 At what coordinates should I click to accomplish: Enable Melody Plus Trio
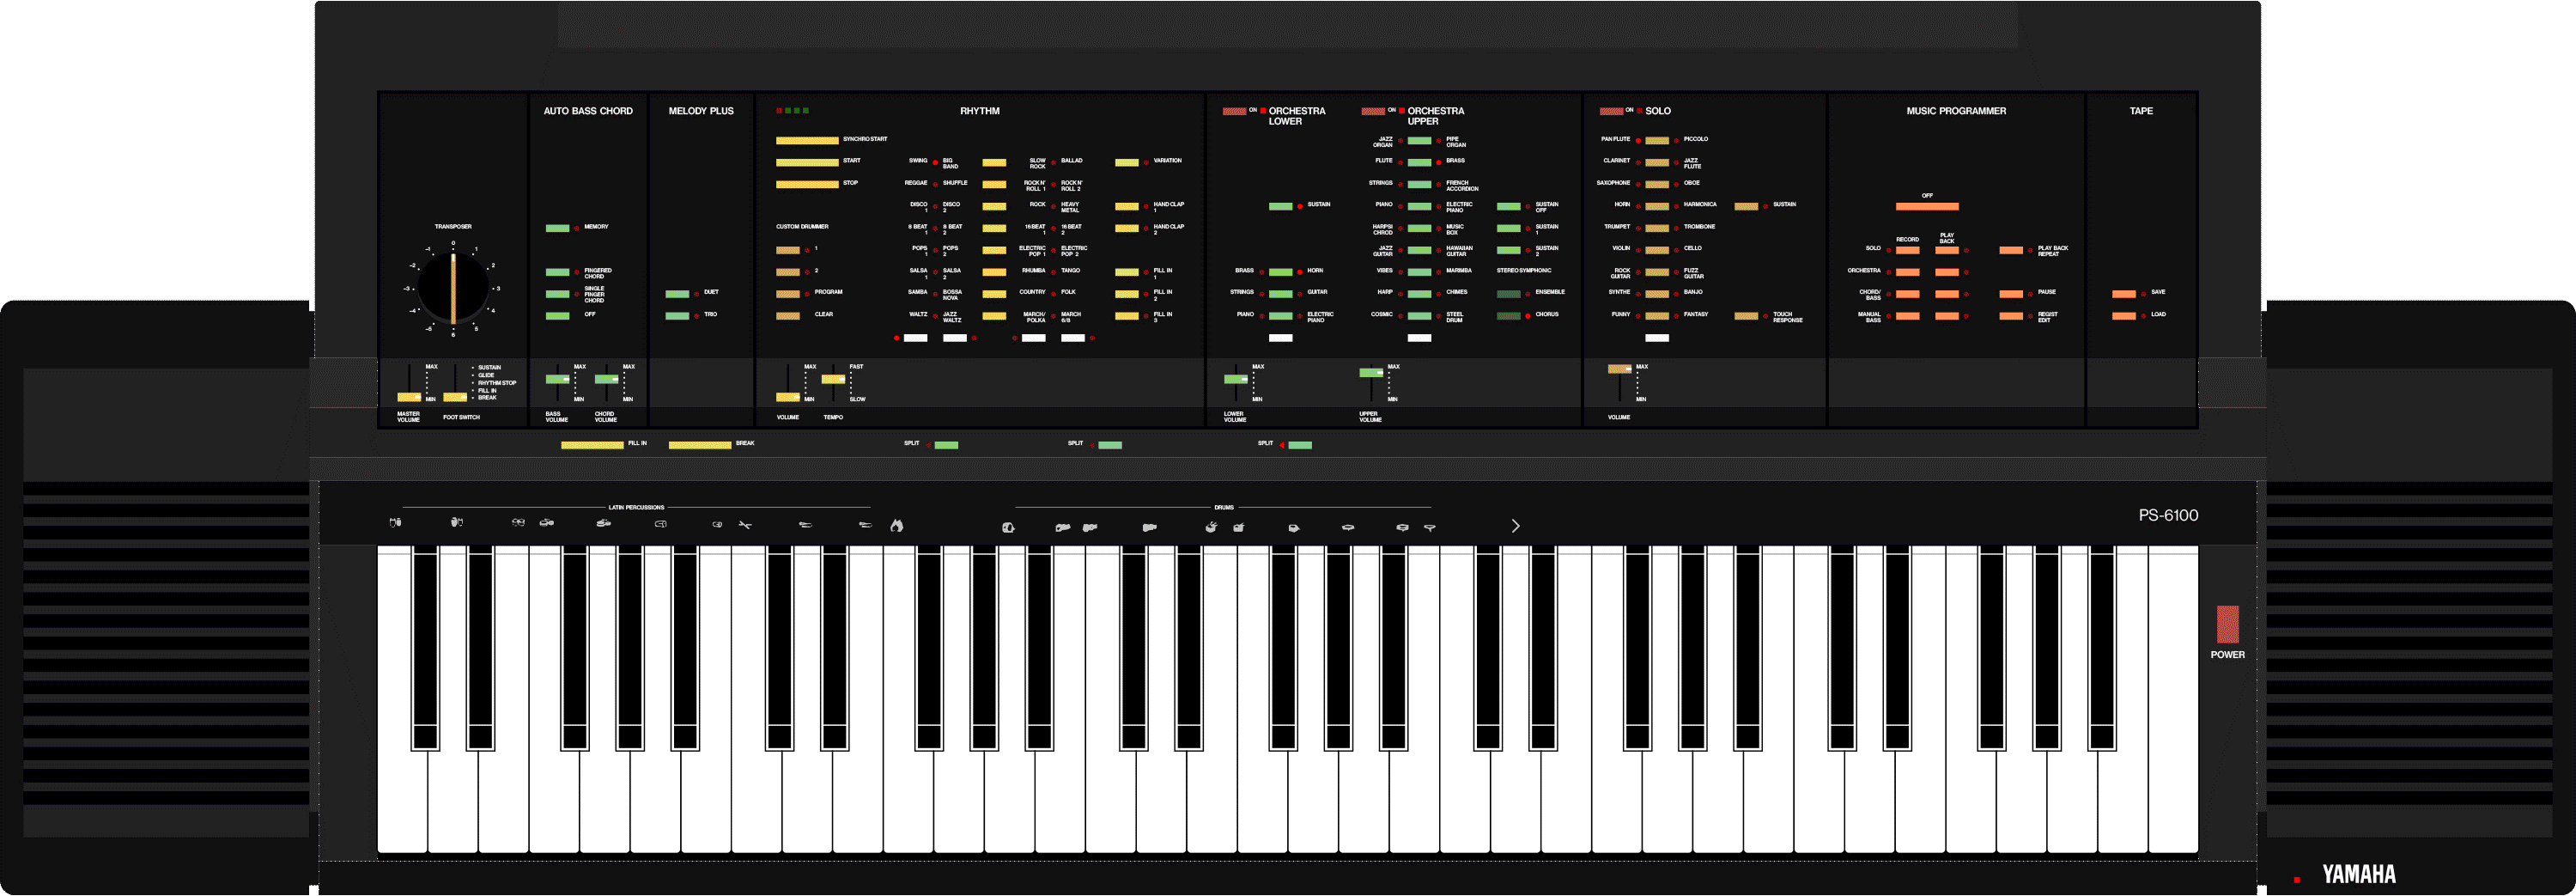[x=677, y=316]
